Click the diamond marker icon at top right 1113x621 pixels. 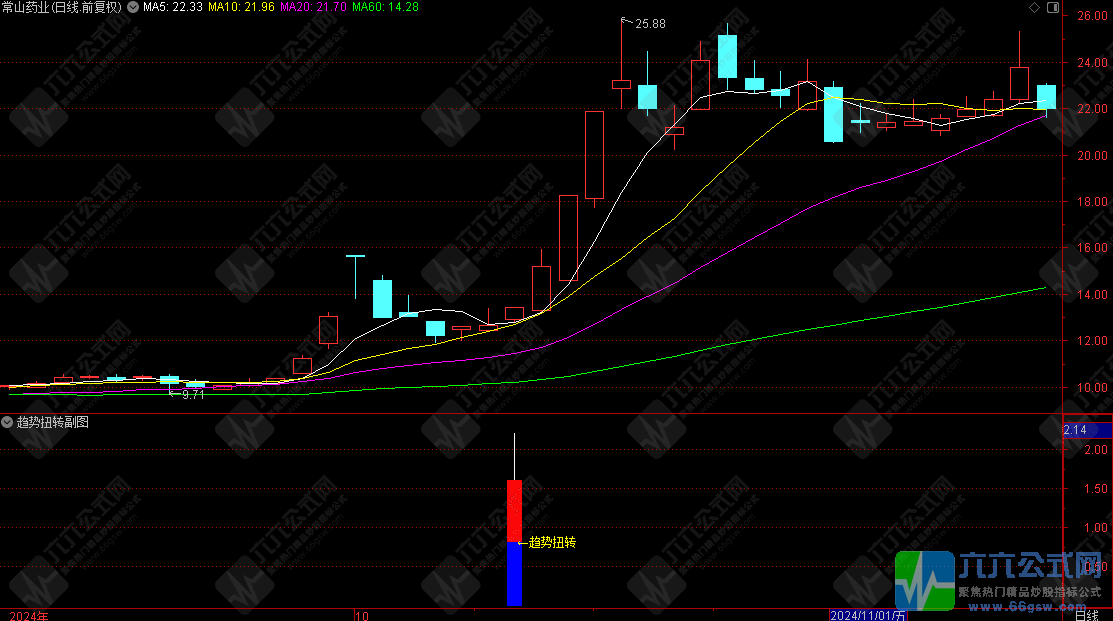(x=1034, y=7)
